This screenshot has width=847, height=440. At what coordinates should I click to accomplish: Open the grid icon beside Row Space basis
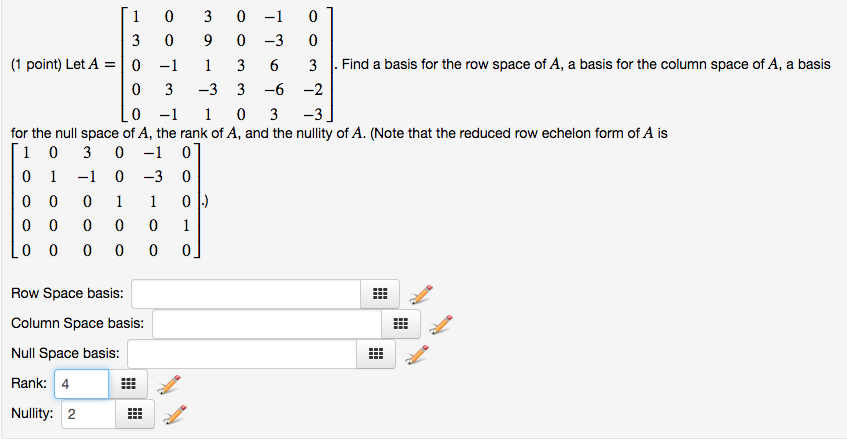pyautogui.click(x=378, y=294)
